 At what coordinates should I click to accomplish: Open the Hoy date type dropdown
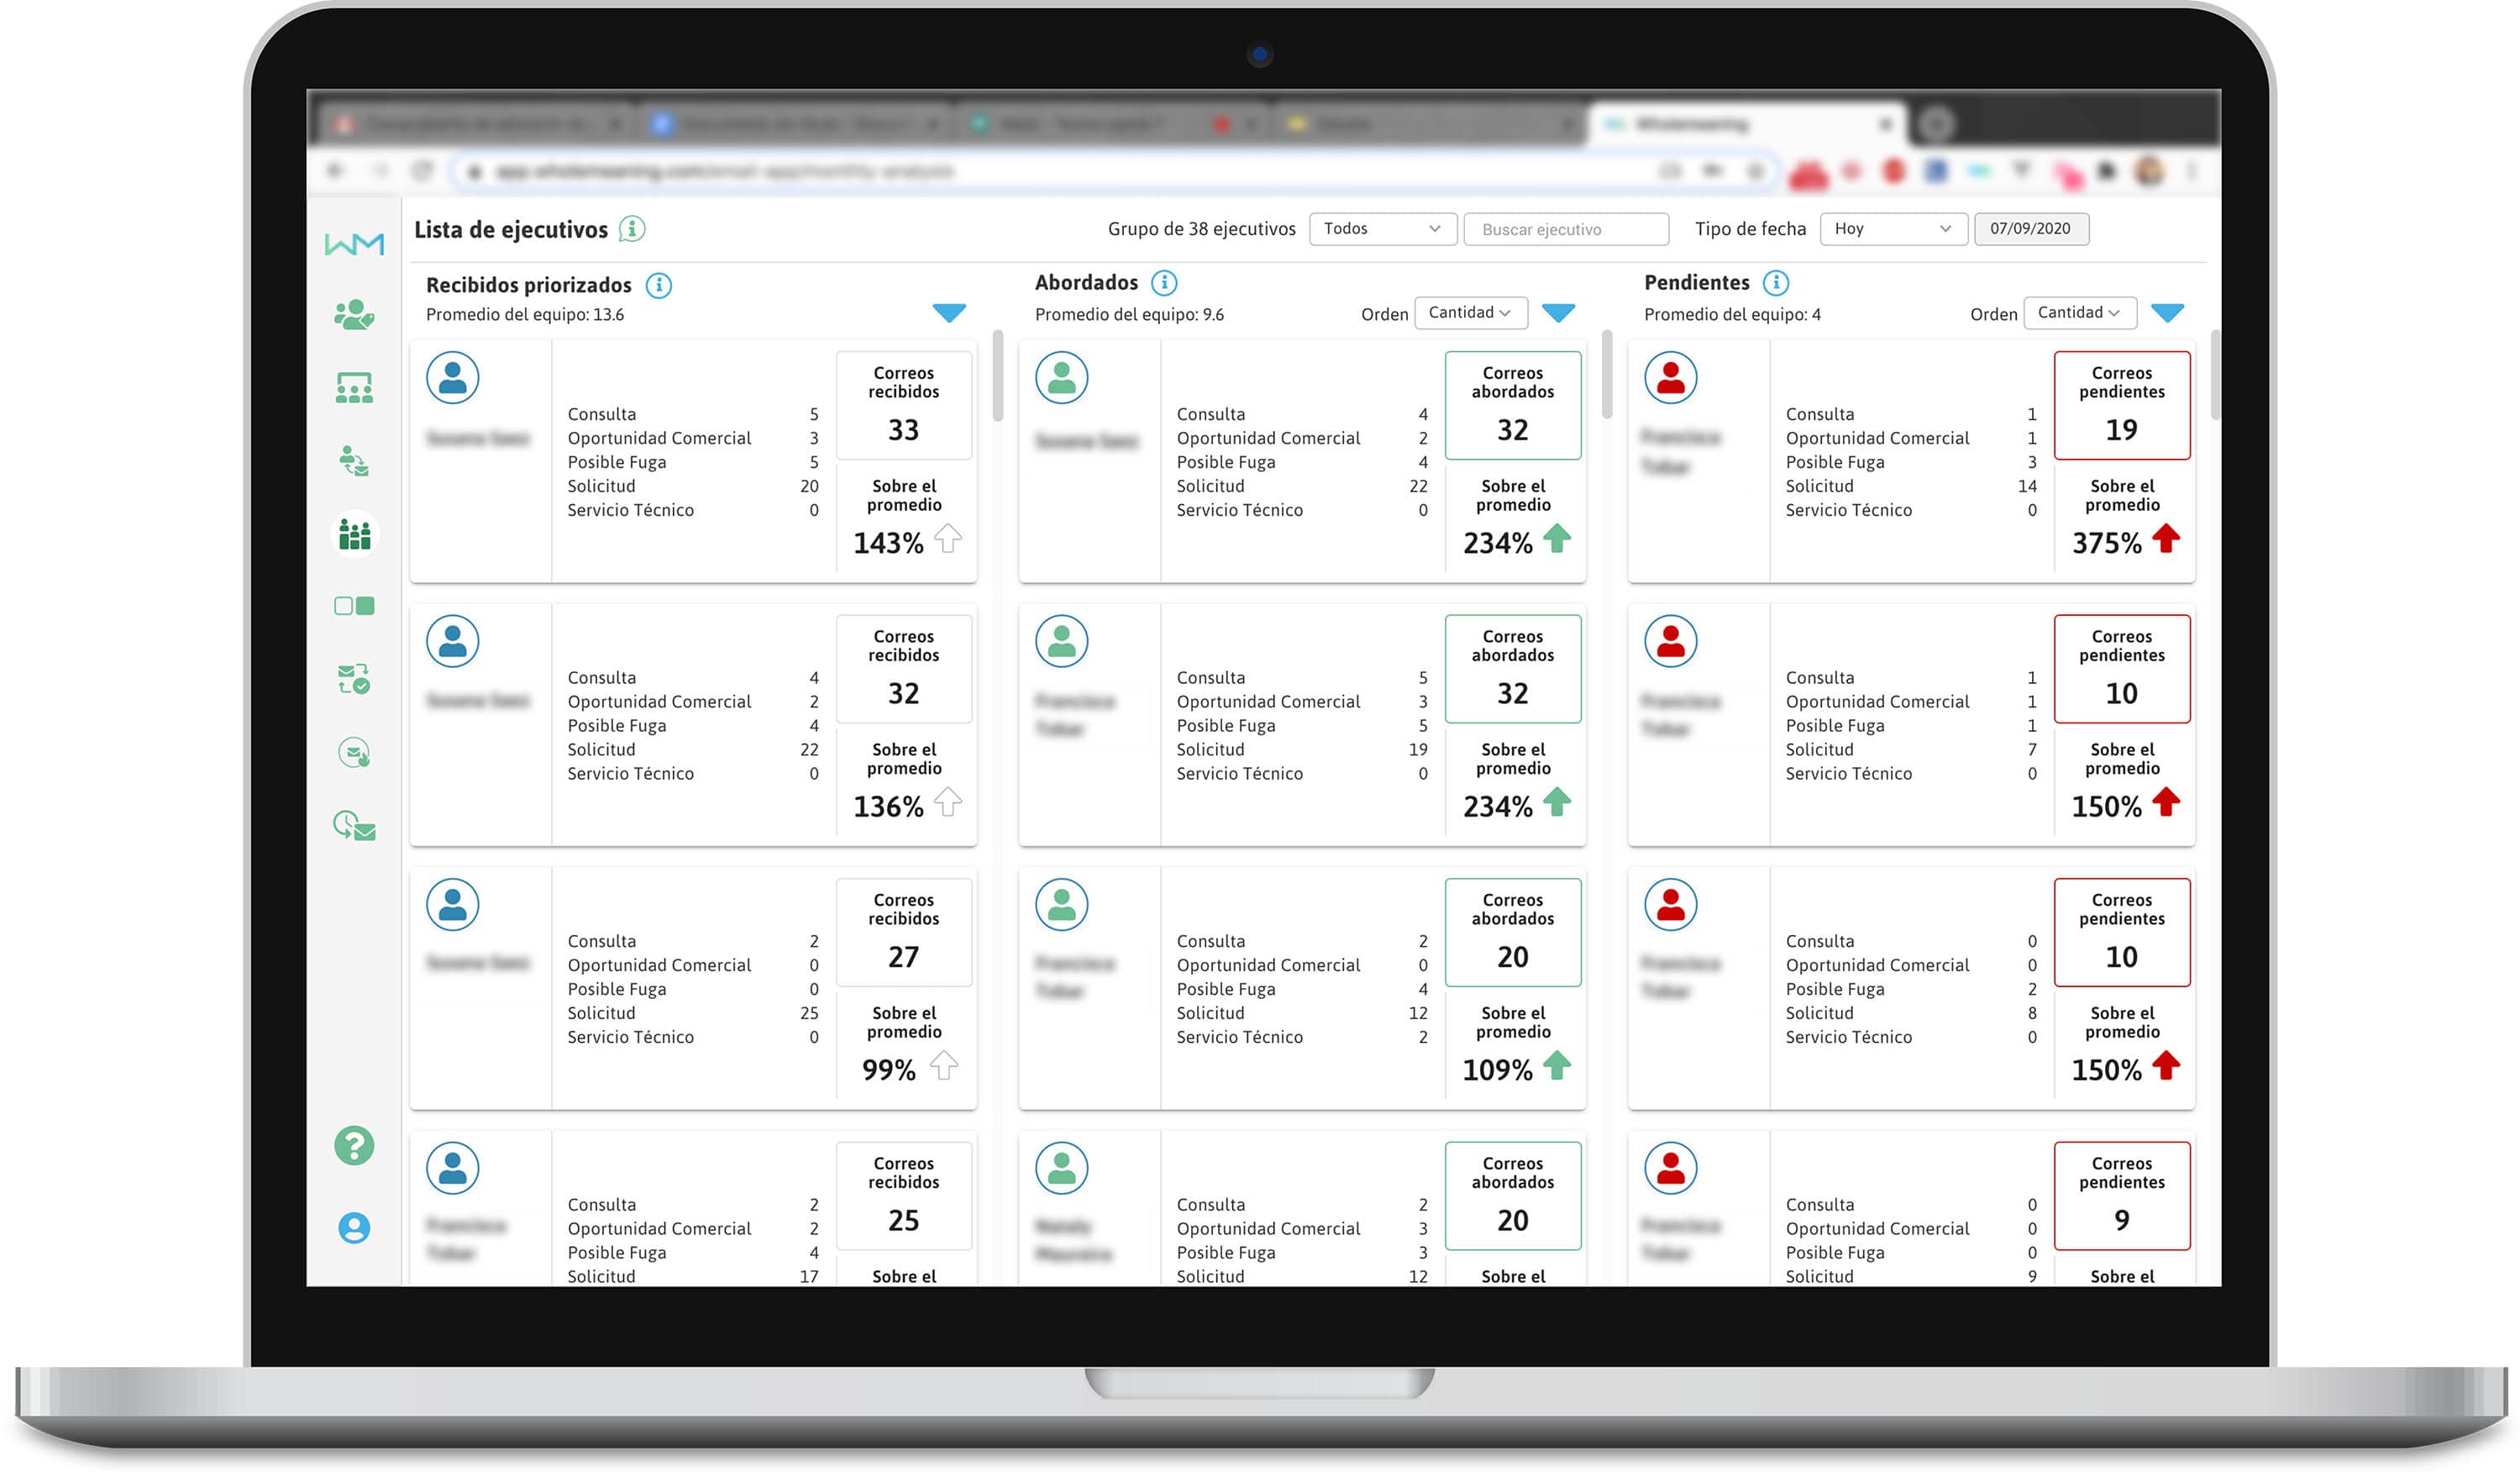pyautogui.click(x=1894, y=229)
